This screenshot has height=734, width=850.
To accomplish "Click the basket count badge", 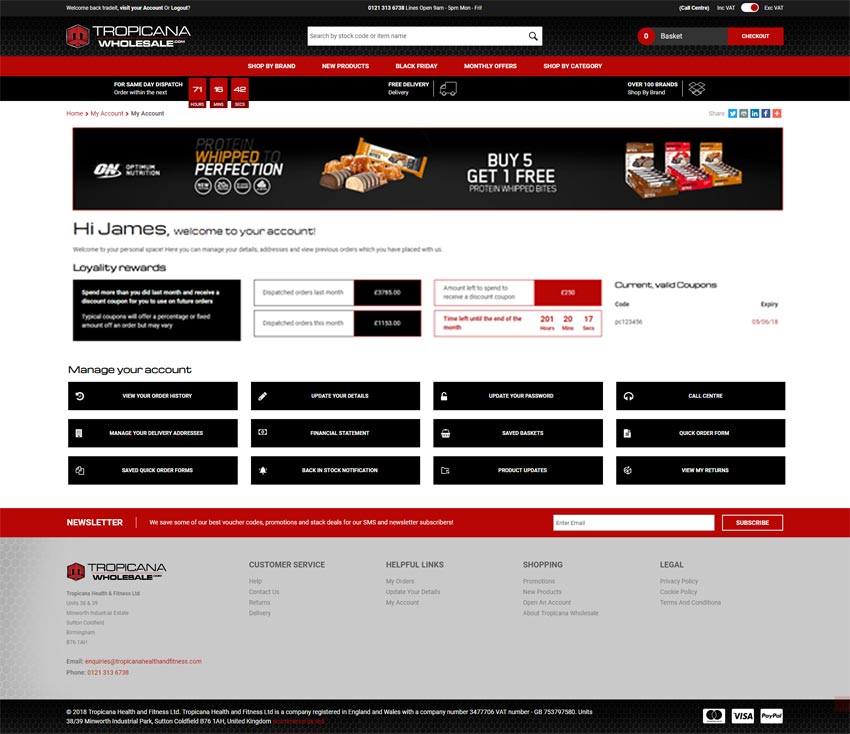I will (x=646, y=36).
